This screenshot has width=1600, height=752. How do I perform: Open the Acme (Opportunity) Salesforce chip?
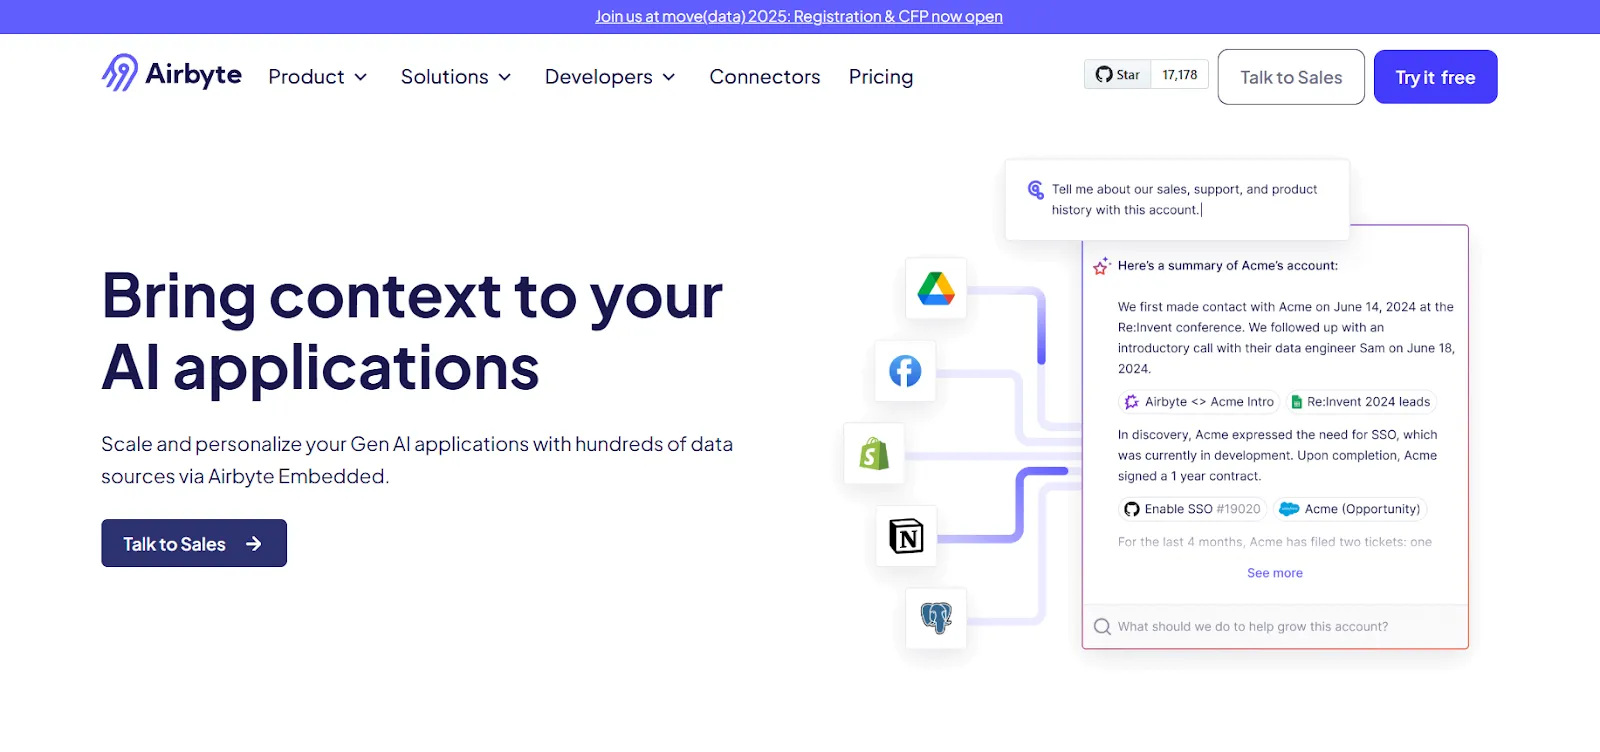click(1350, 509)
